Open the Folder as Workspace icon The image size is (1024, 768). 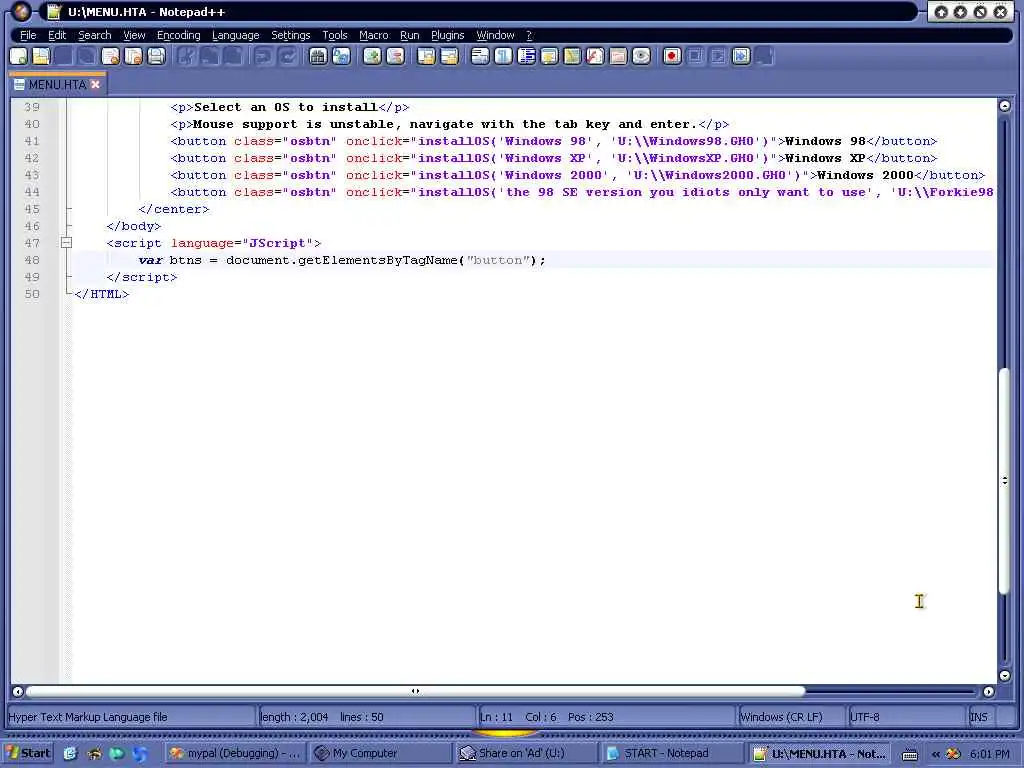click(618, 56)
